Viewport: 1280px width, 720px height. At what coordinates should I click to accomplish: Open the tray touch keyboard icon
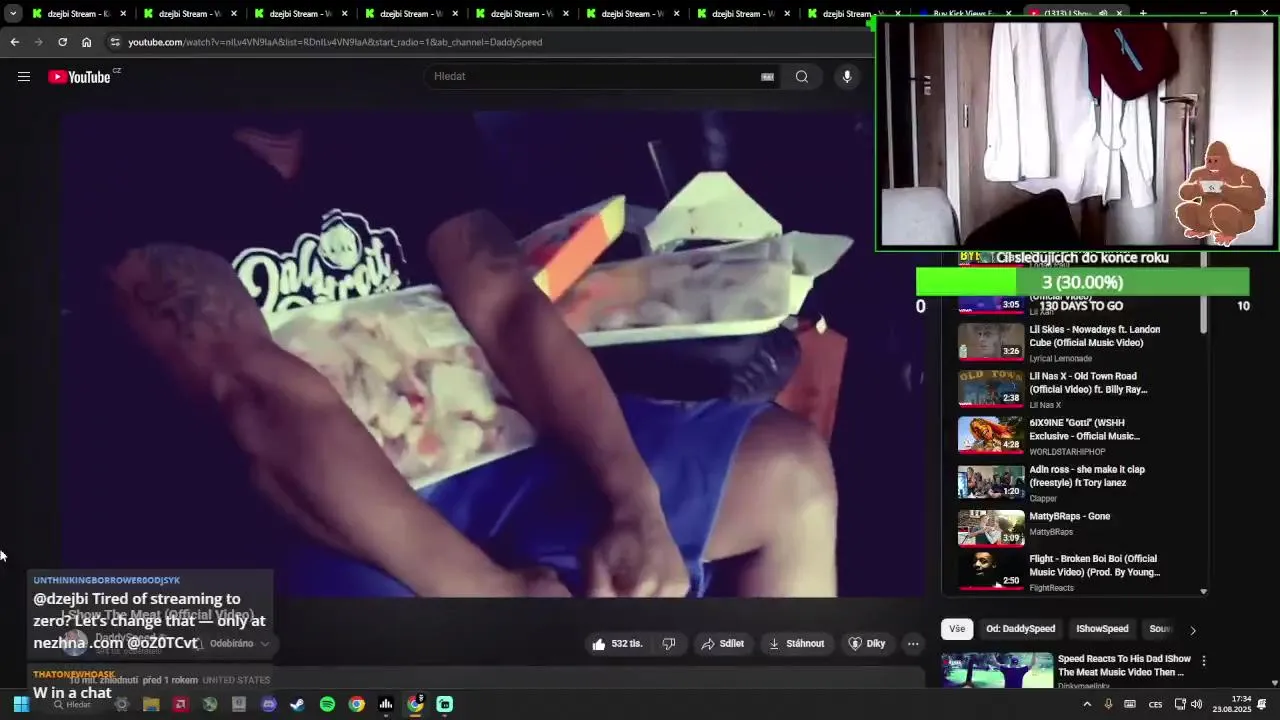[x=1130, y=704]
